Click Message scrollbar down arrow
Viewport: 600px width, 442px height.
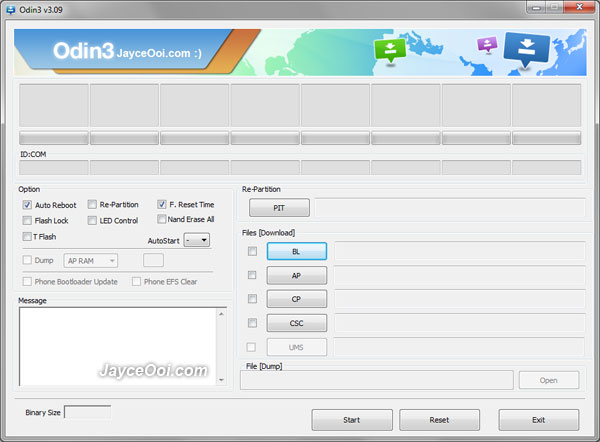[x=222, y=380]
